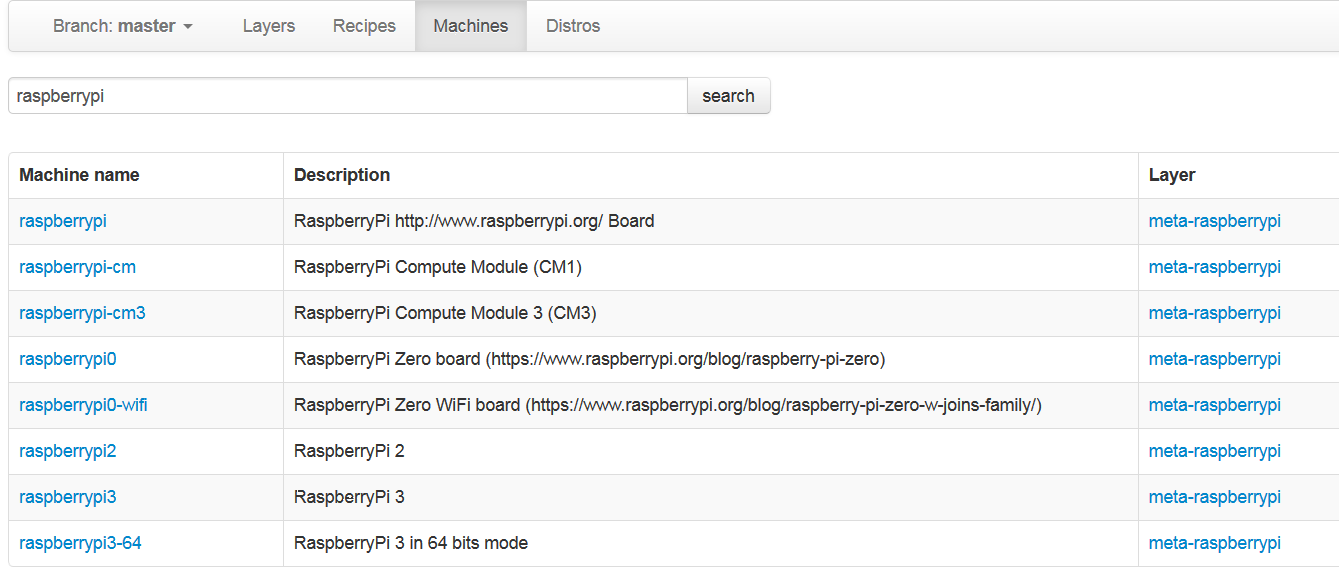Viewport: 1339px width, 573px height.
Task: Open the raspberrypi2 machine link
Action: coord(68,451)
